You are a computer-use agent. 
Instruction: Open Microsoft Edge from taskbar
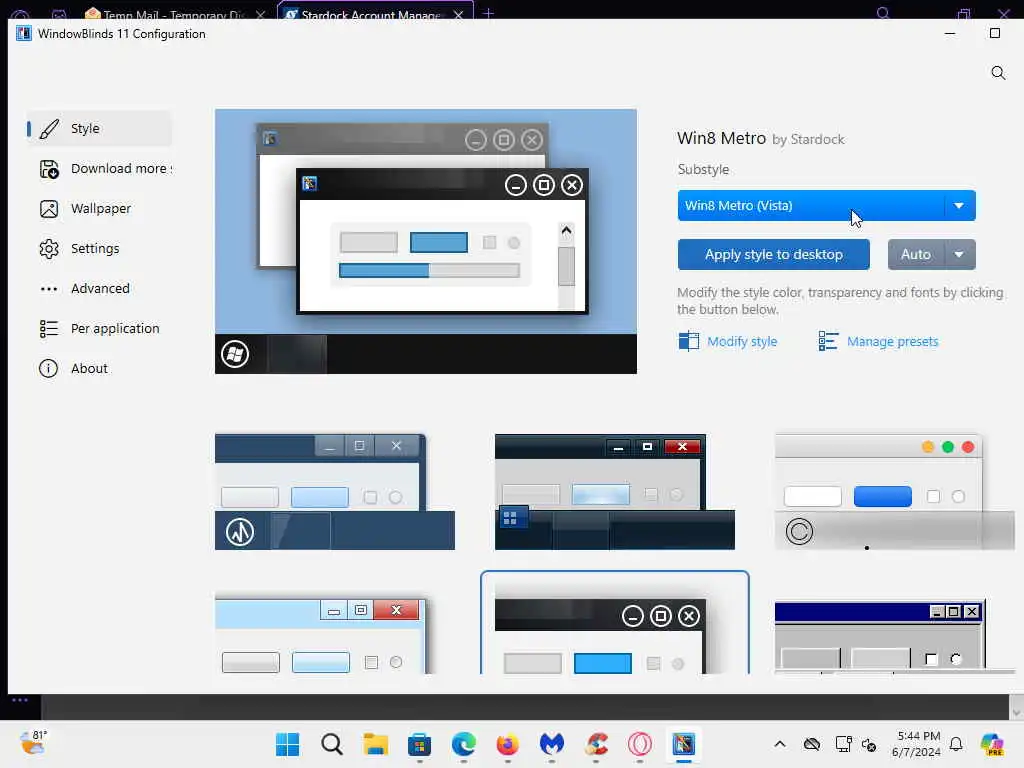pos(464,744)
